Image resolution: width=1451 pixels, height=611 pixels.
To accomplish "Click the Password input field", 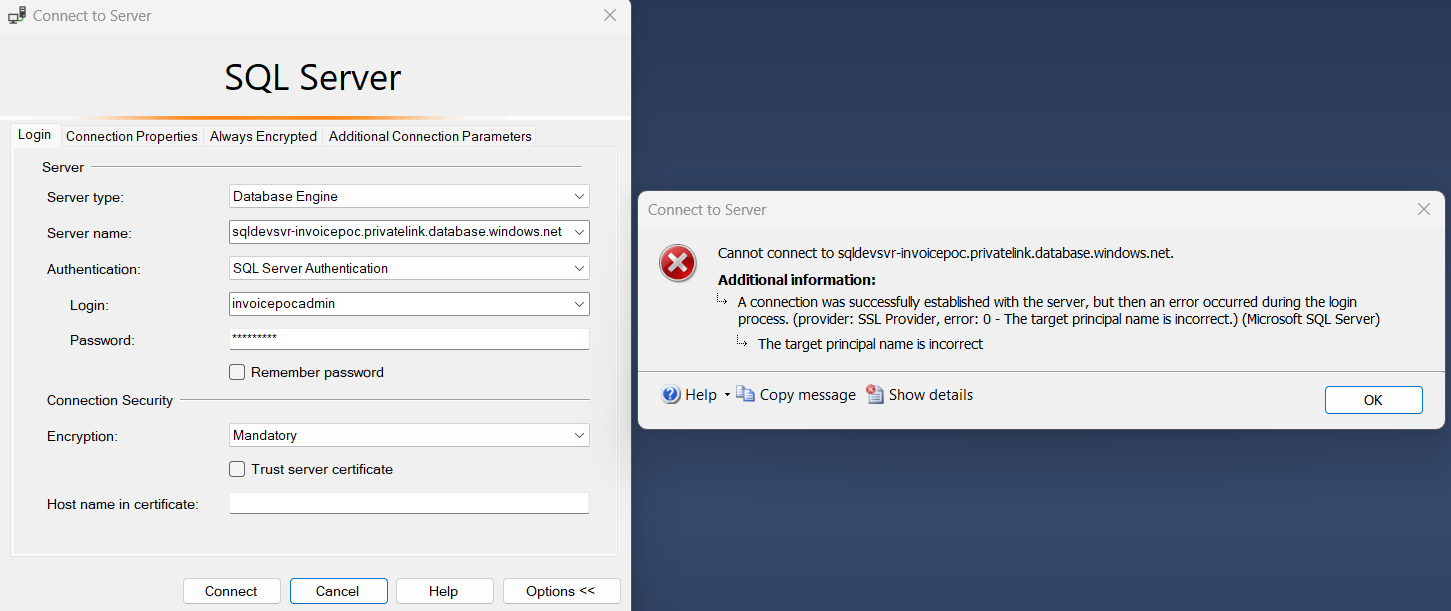I will click(409, 339).
